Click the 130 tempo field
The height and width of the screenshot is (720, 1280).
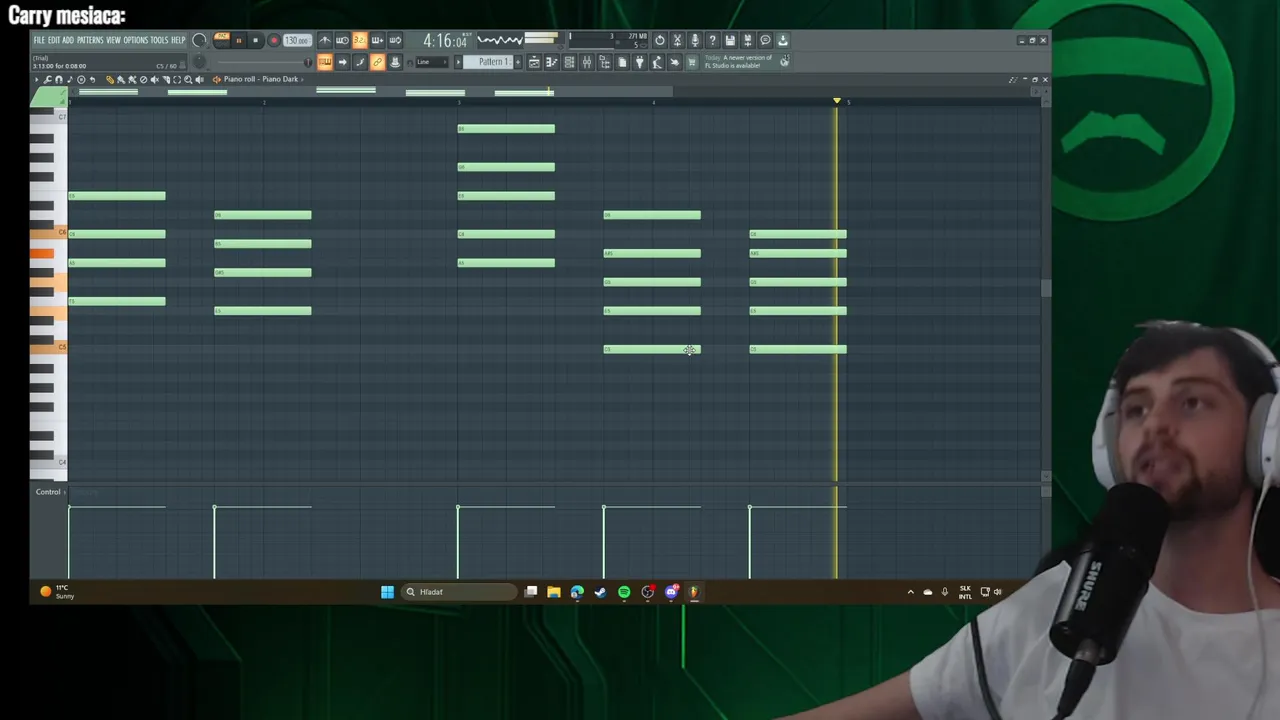[x=297, y=40]
